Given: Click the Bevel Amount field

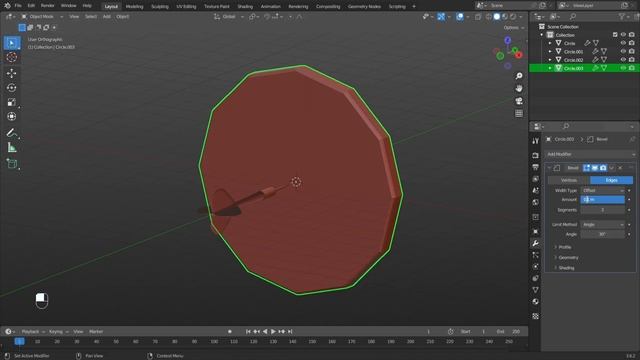Looking at the screenshot, I should point(603,199).
